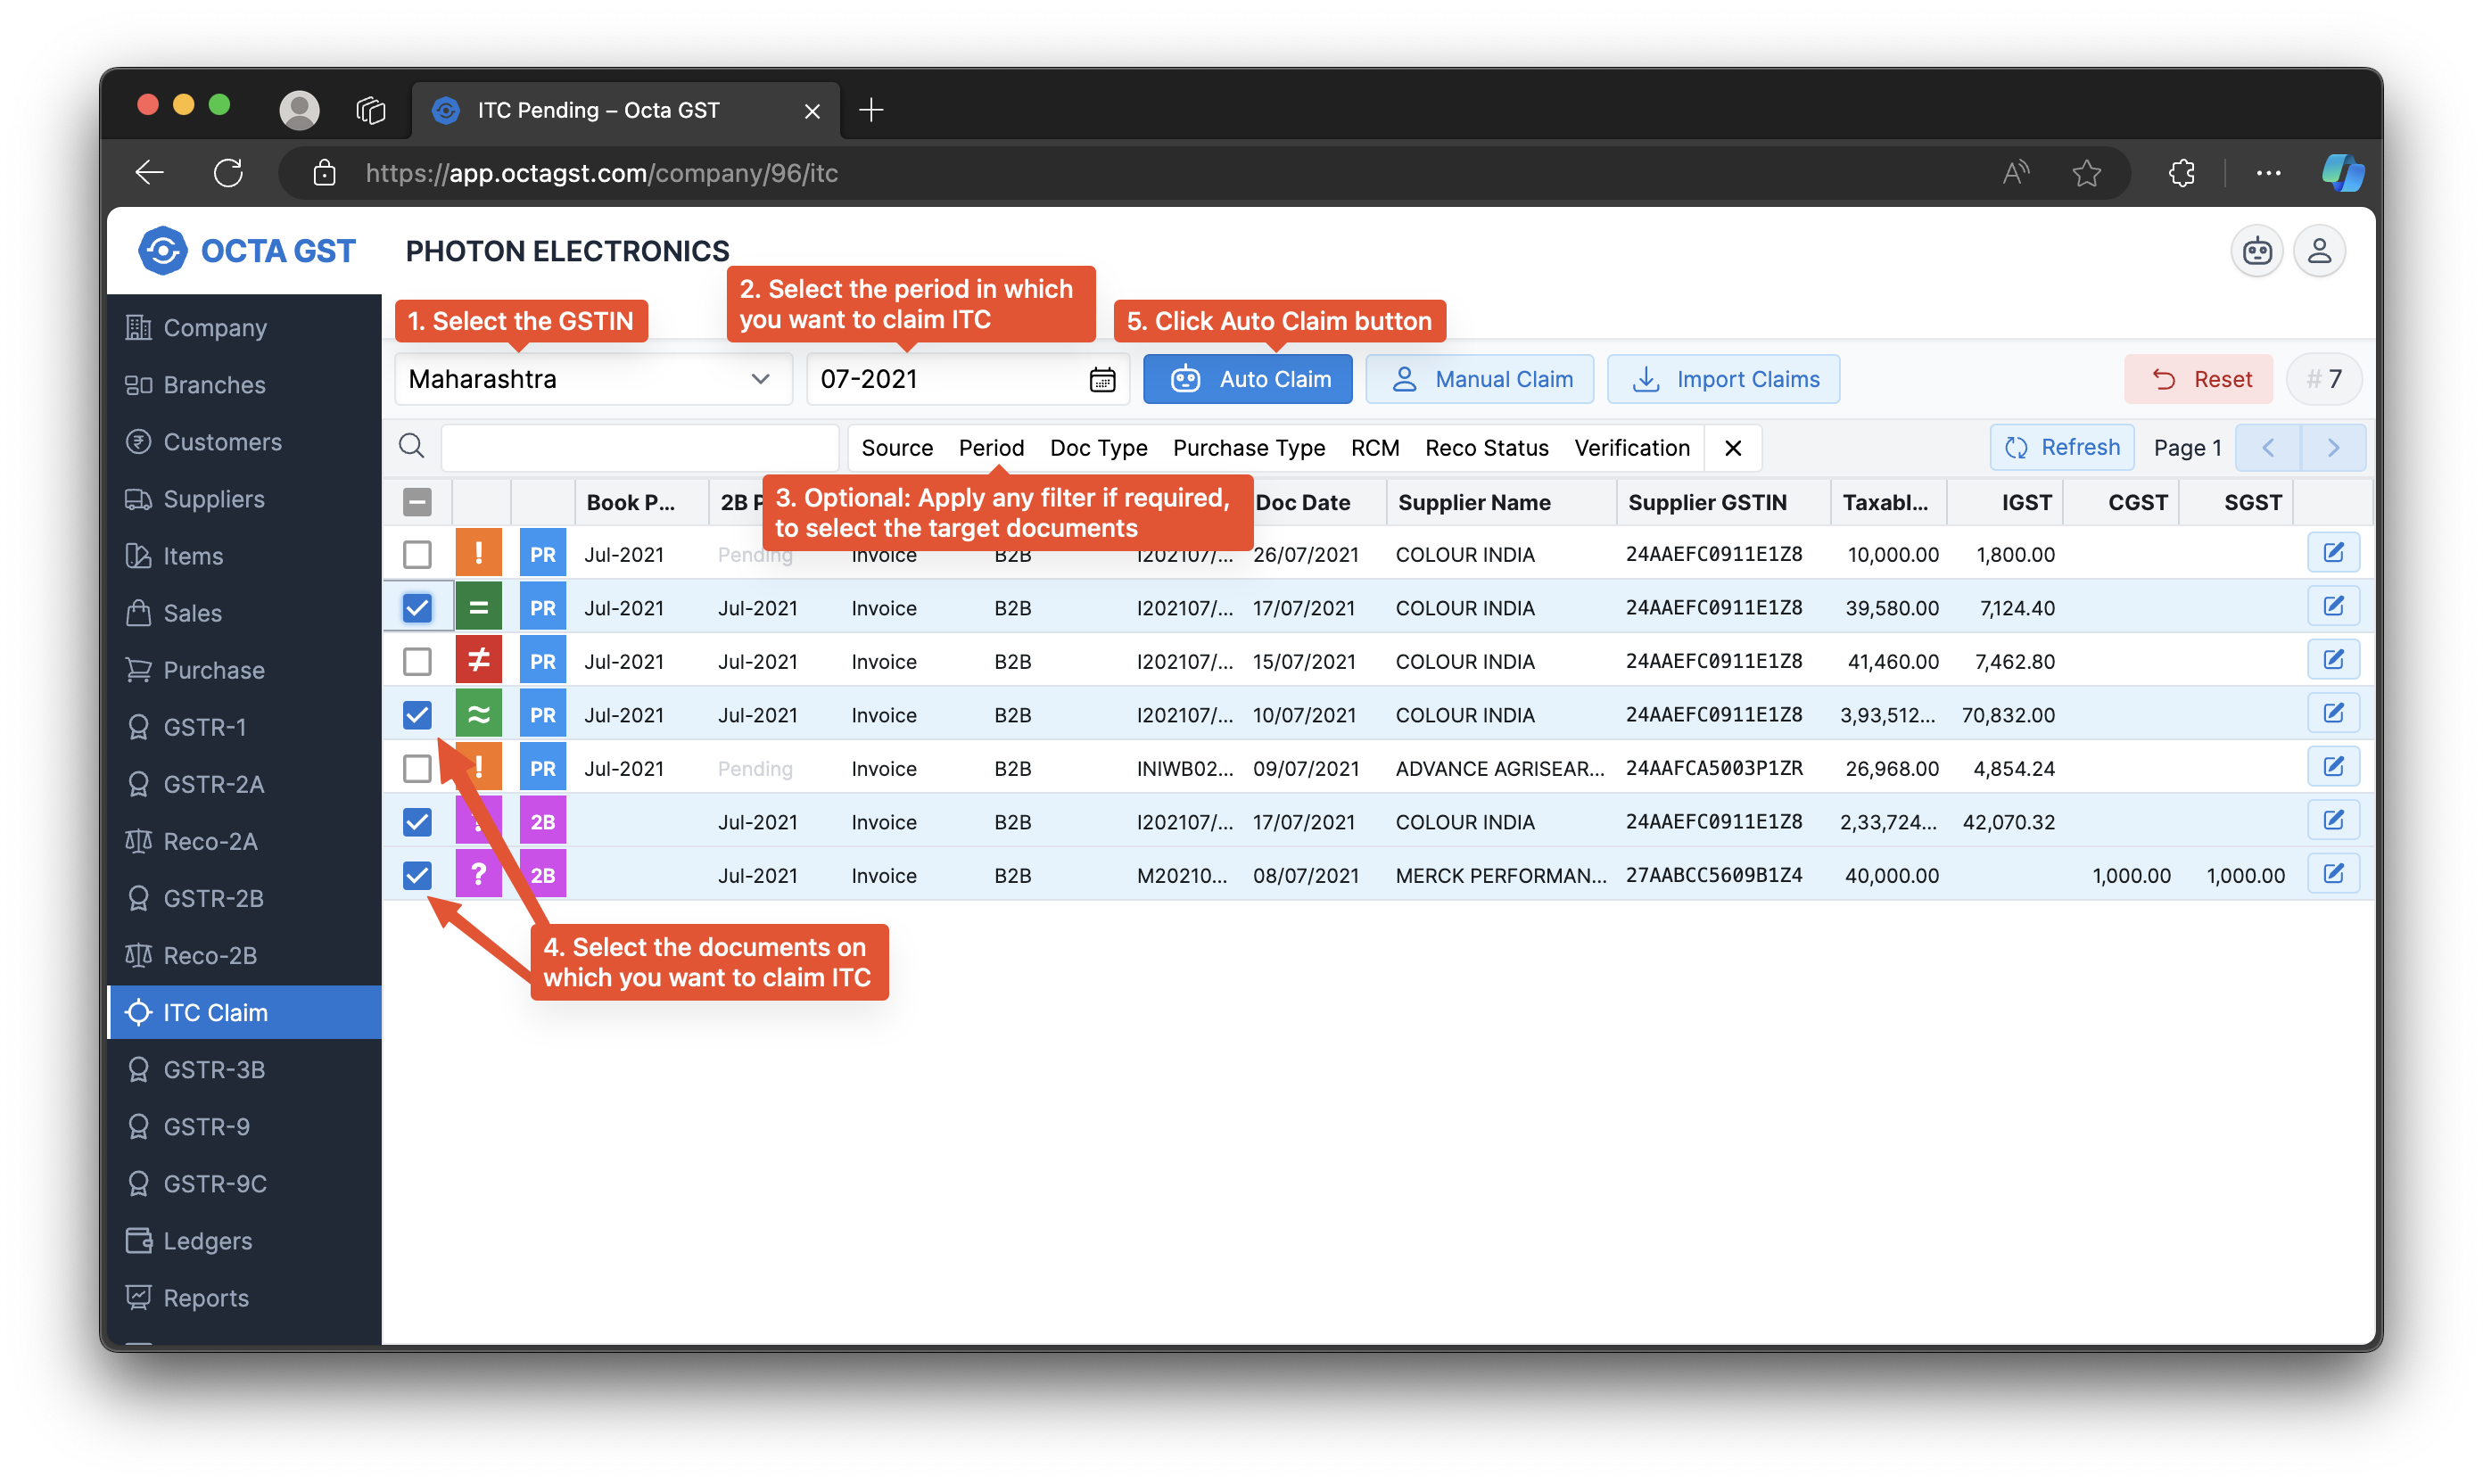
Task: Open the Reco Status filter dropdown
Action: coord(1486,448)
